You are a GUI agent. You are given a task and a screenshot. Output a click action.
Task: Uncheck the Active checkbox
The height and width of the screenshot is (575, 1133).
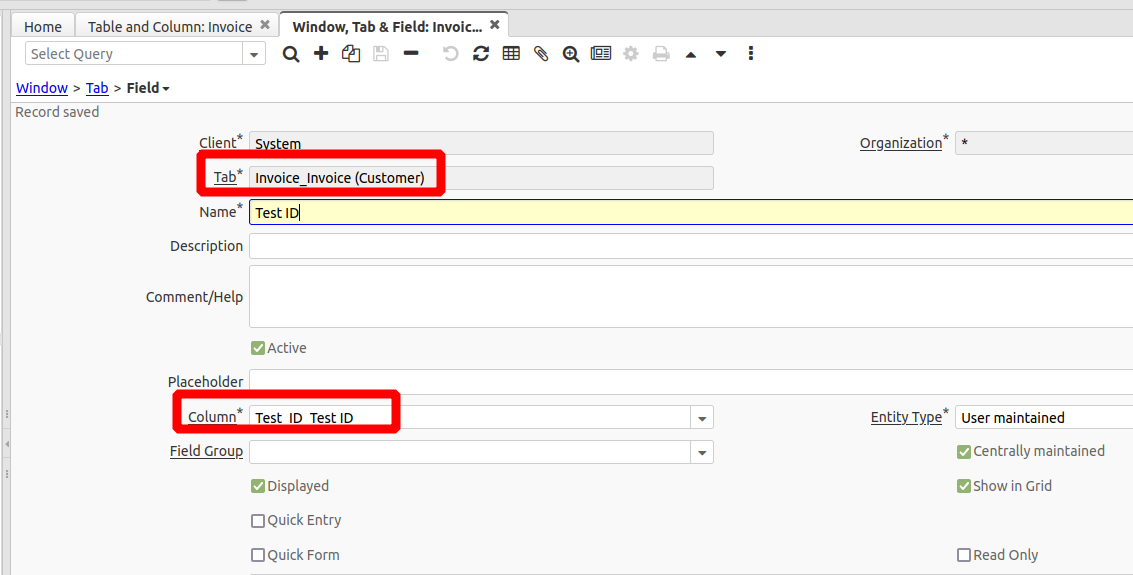[258, 349]
